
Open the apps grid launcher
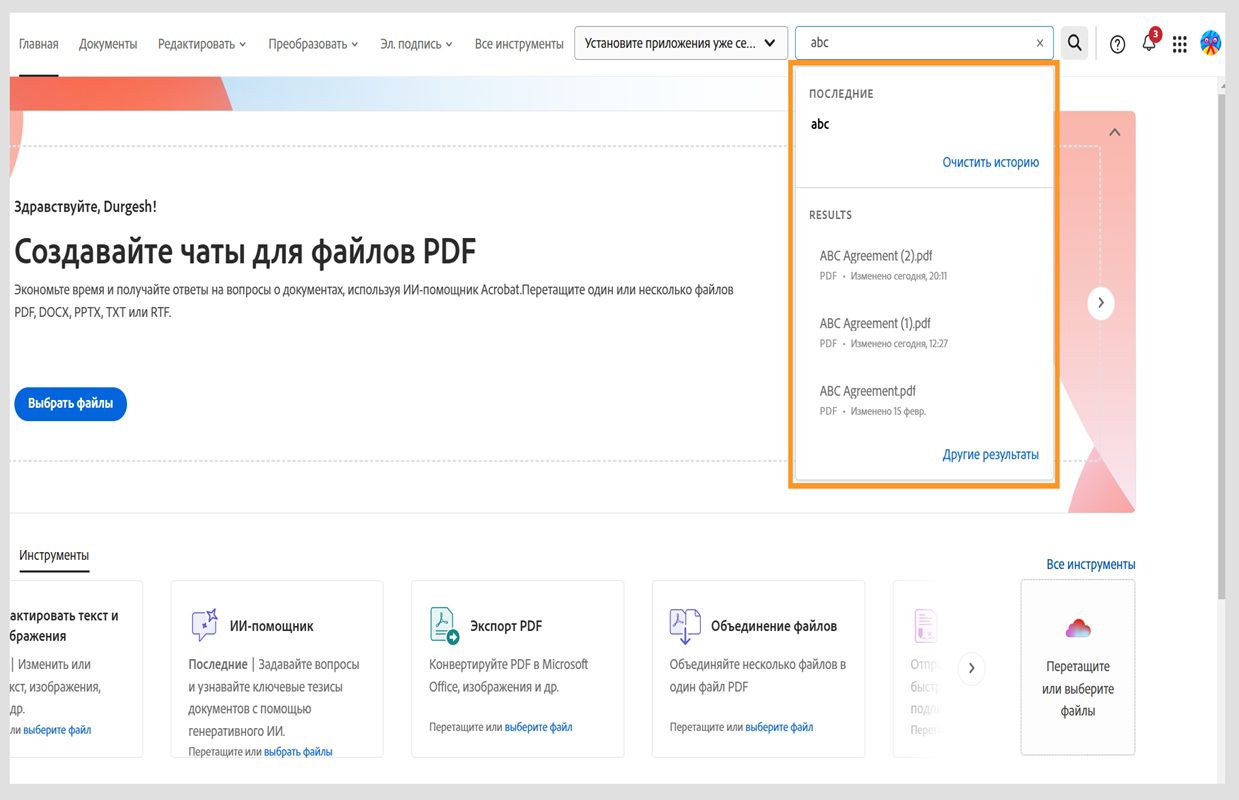pyautogui.click(x=1180, y=44)
